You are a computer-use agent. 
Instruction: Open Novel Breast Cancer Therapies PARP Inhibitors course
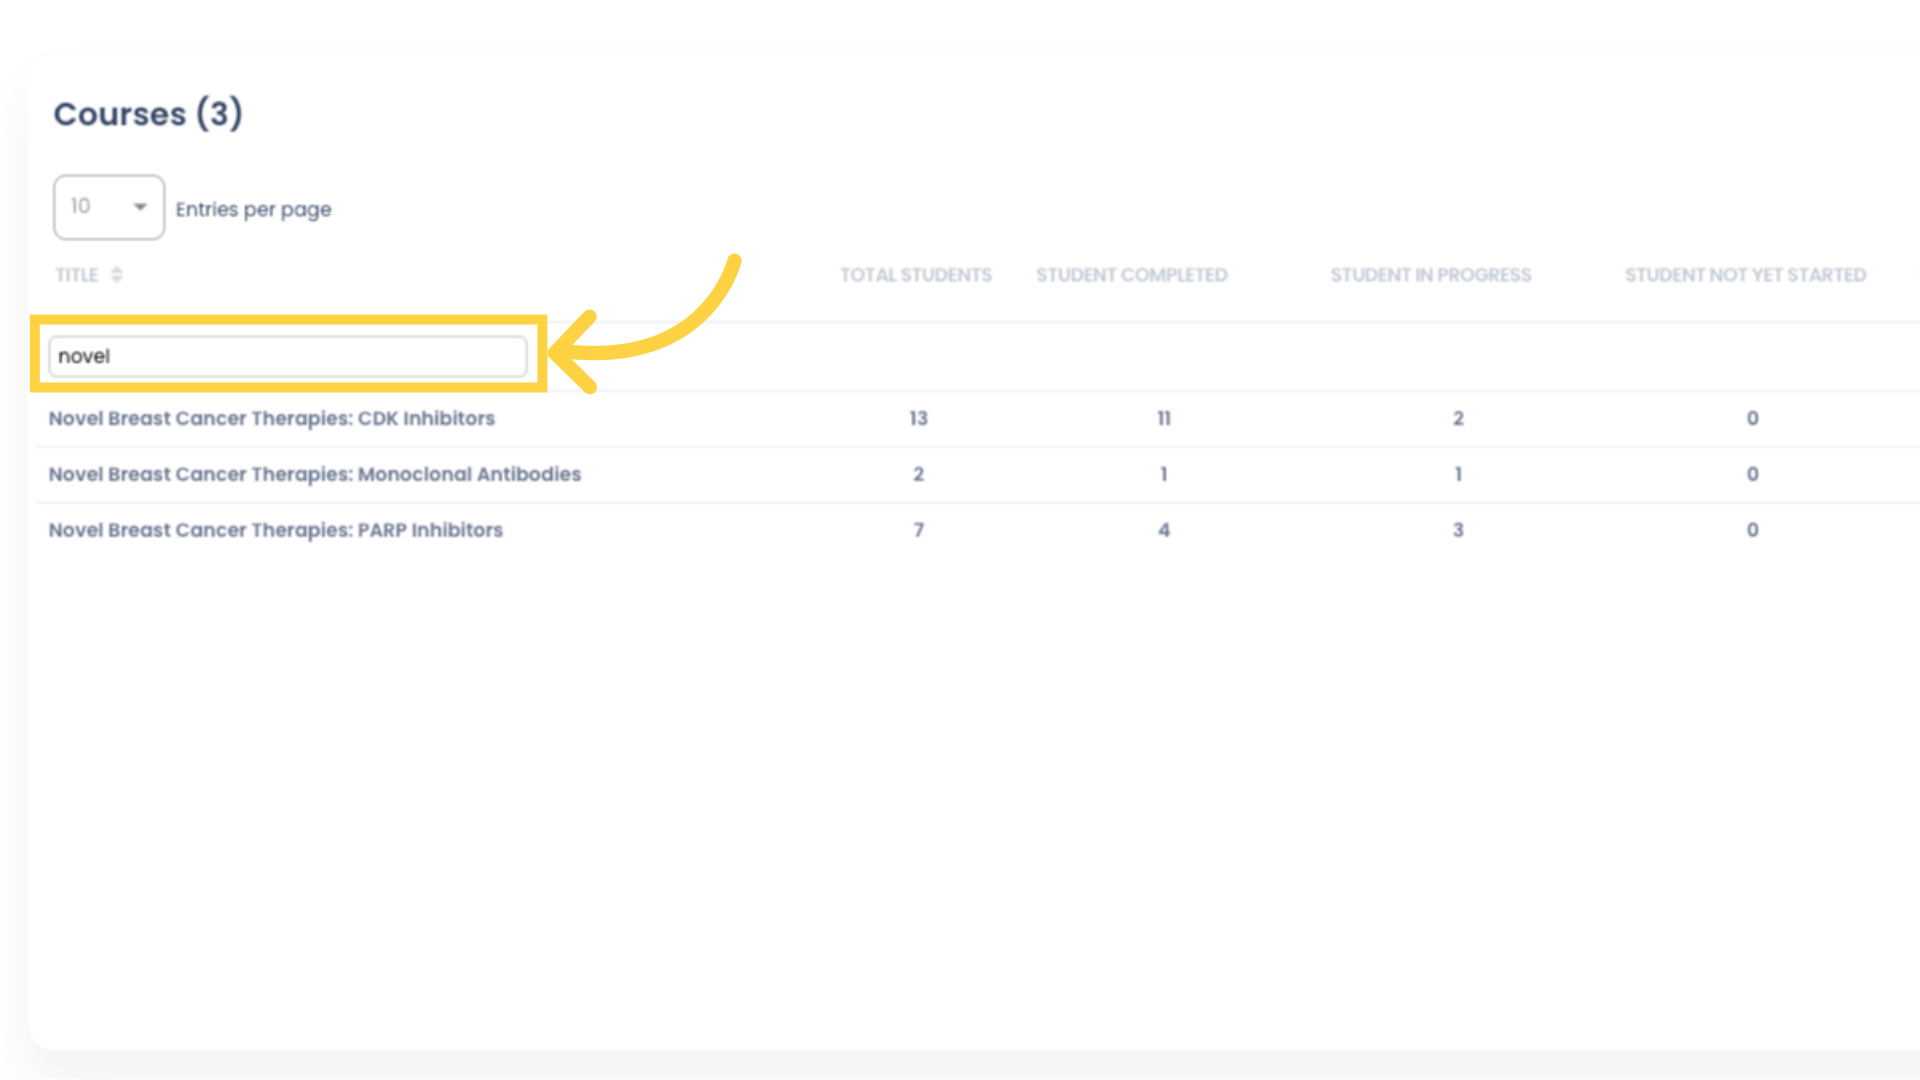pos(276,529)
